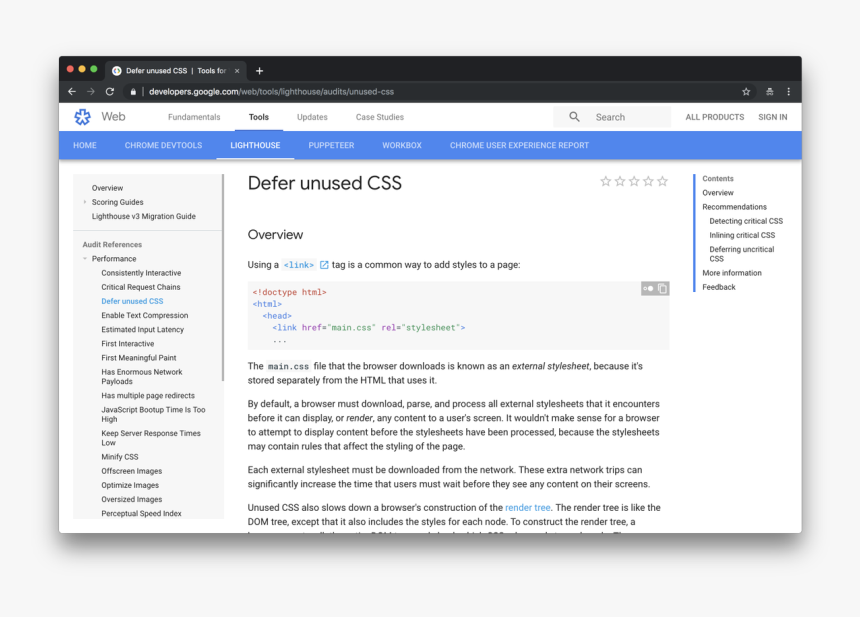Click the address bar URL

271,92
